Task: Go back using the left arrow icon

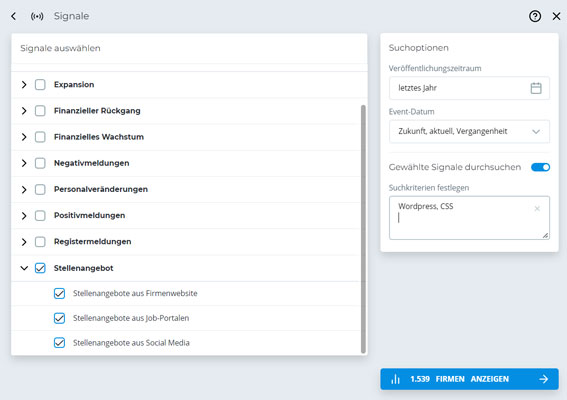Action: pyautogui.click(x=13, y=16)
